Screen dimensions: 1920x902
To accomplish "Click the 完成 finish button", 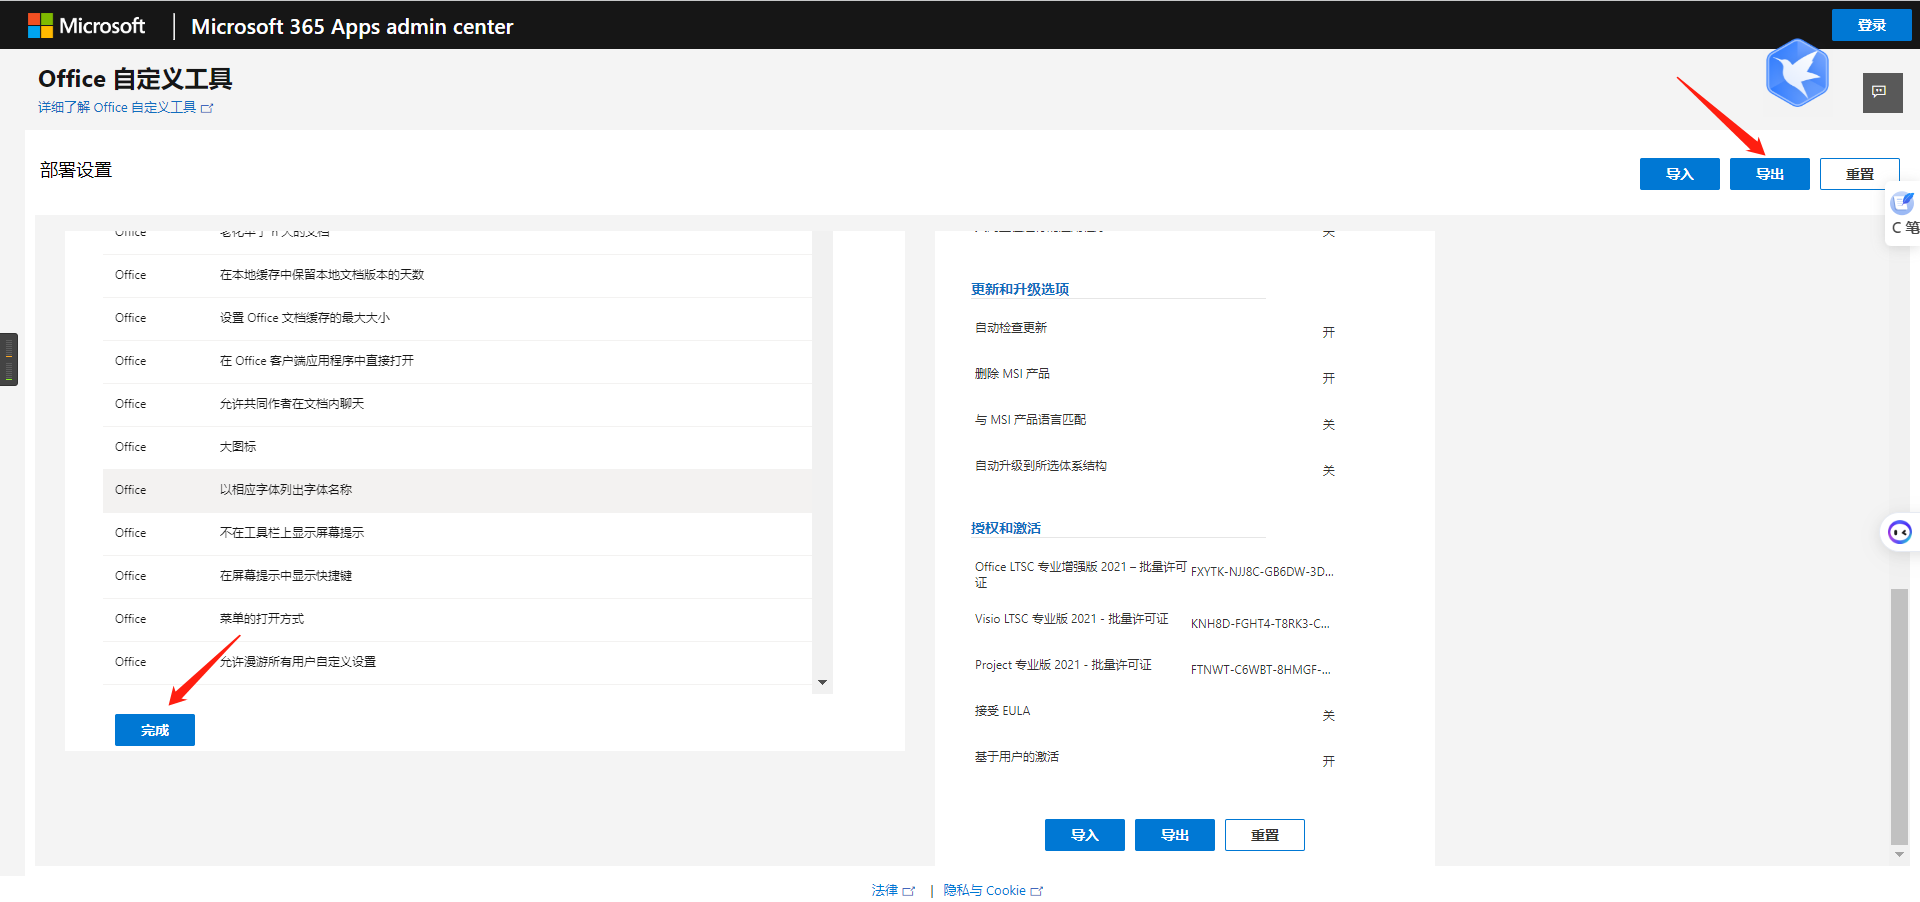I will tap(155, 730).
